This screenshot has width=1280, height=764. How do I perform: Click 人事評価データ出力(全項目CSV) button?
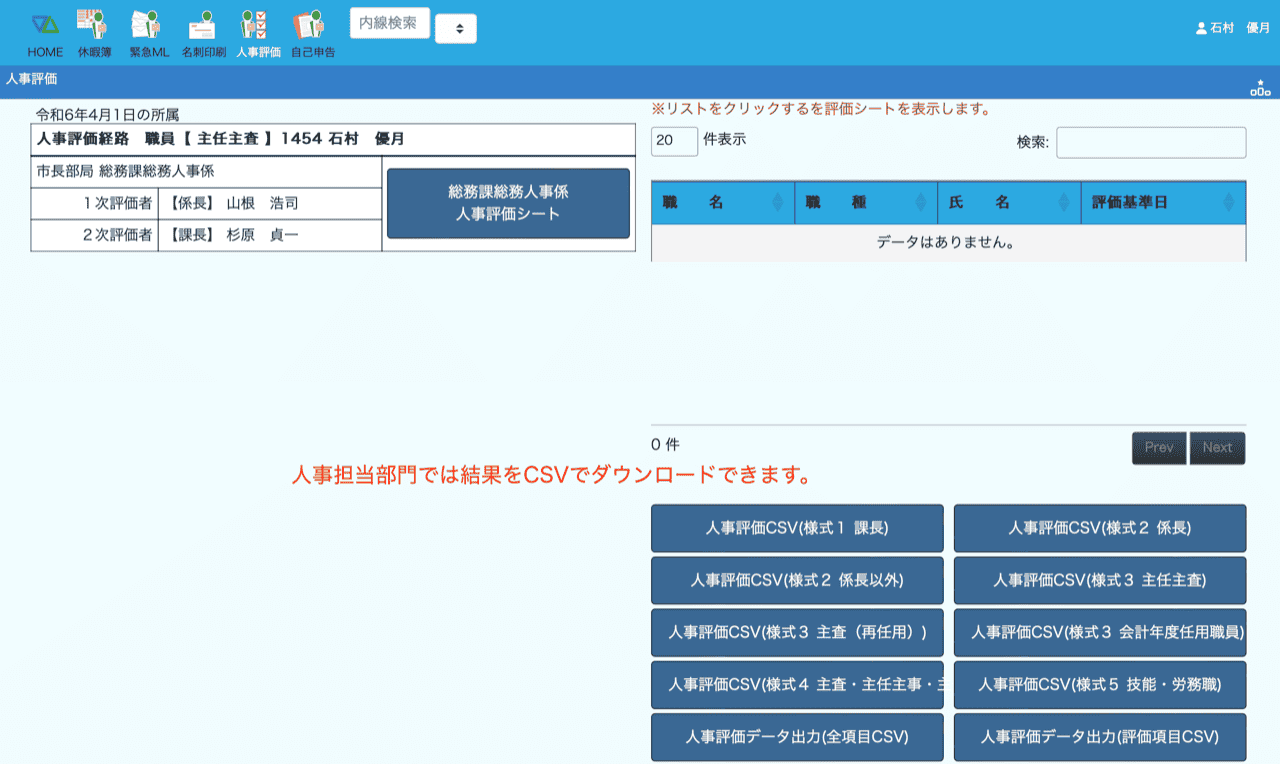tap(797, 737)
